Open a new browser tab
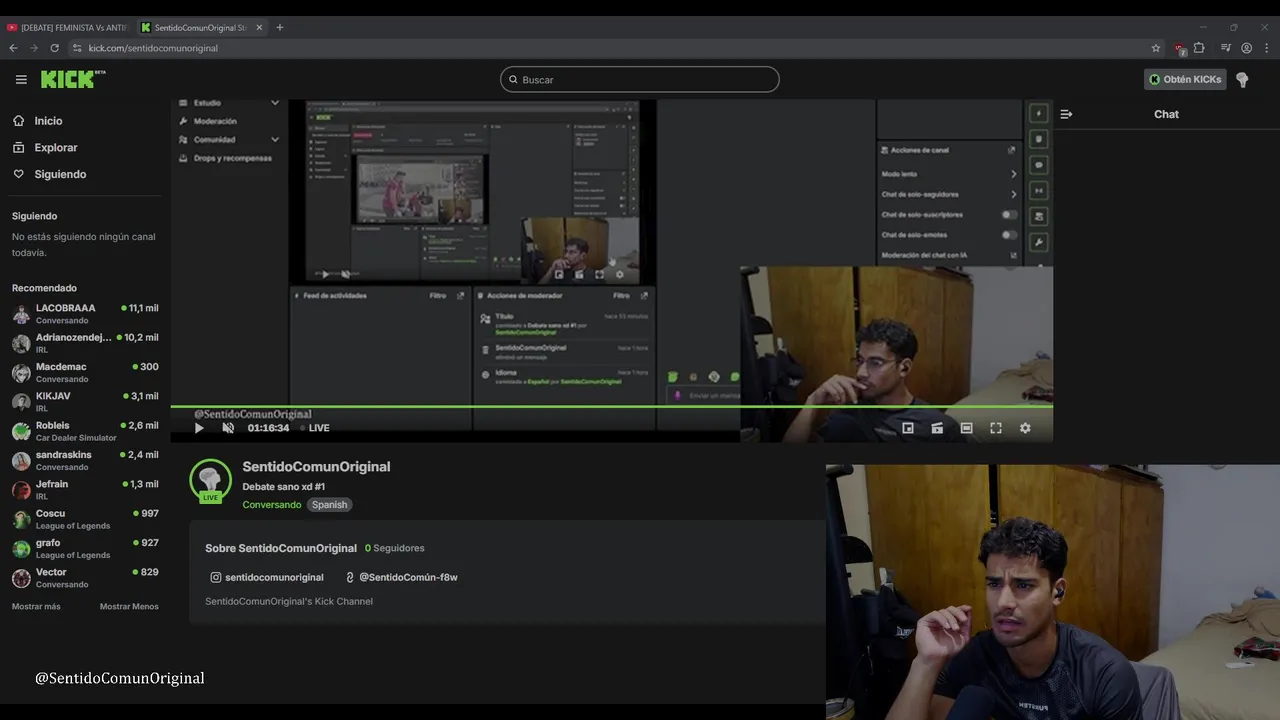 [x=280, y=28]
